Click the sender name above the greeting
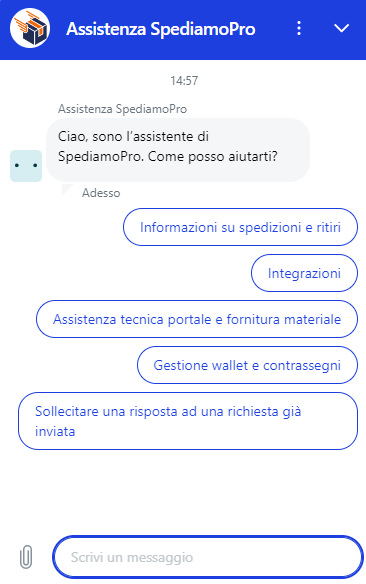This screenshot has width=366, height=584. pos(122,109)
